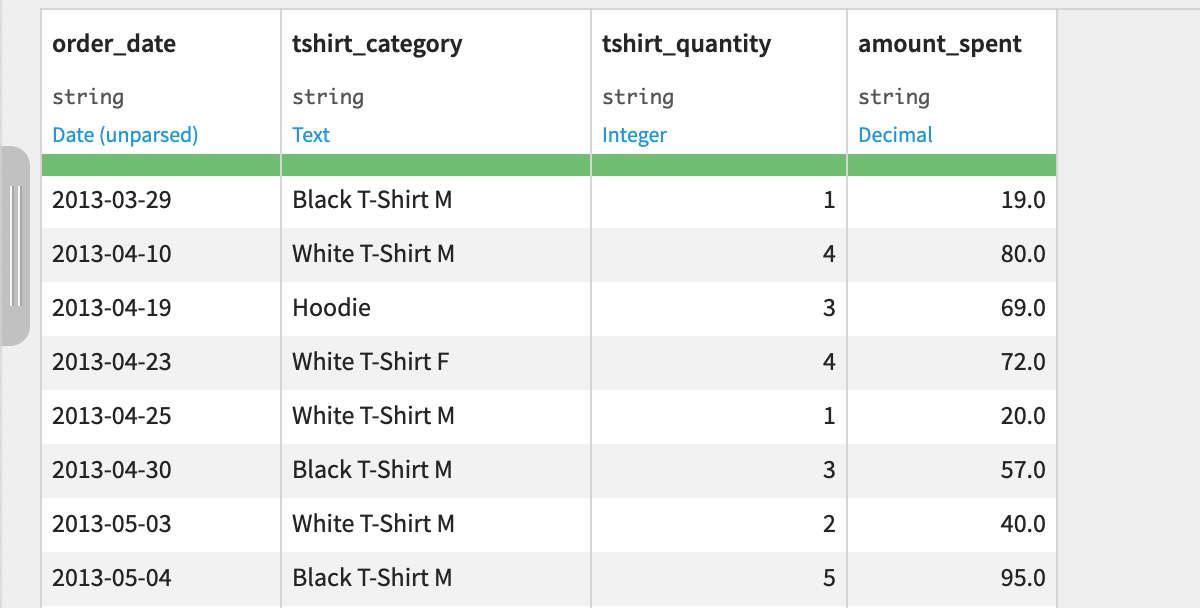Click the Integer meaning link
Screen dimensions: 1200x608
[x=634, y=135]
